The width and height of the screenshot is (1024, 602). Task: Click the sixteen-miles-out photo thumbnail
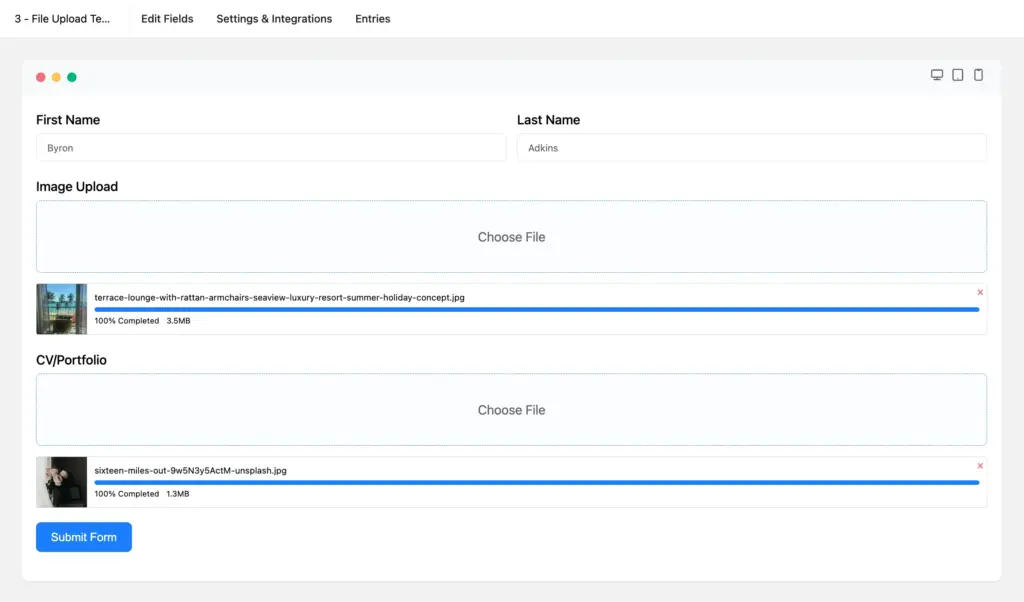tap(61, 481)
